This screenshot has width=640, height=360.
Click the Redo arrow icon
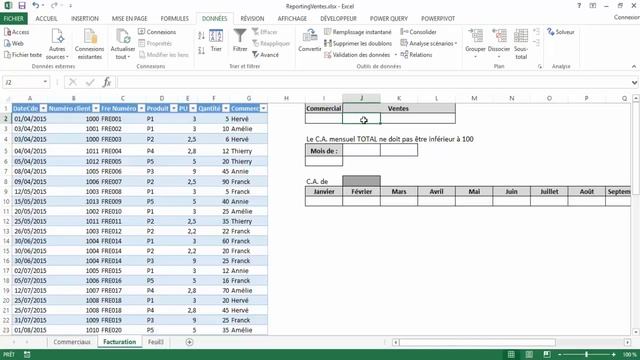[x=54, y=6]
